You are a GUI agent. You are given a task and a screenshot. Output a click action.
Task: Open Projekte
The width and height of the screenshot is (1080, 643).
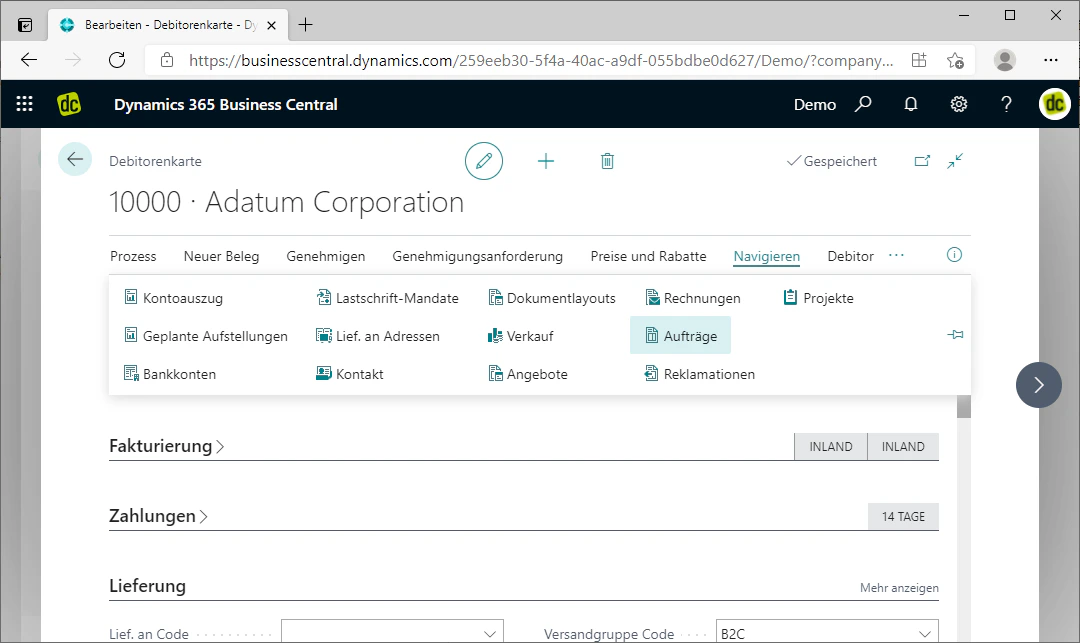point(819,297)
